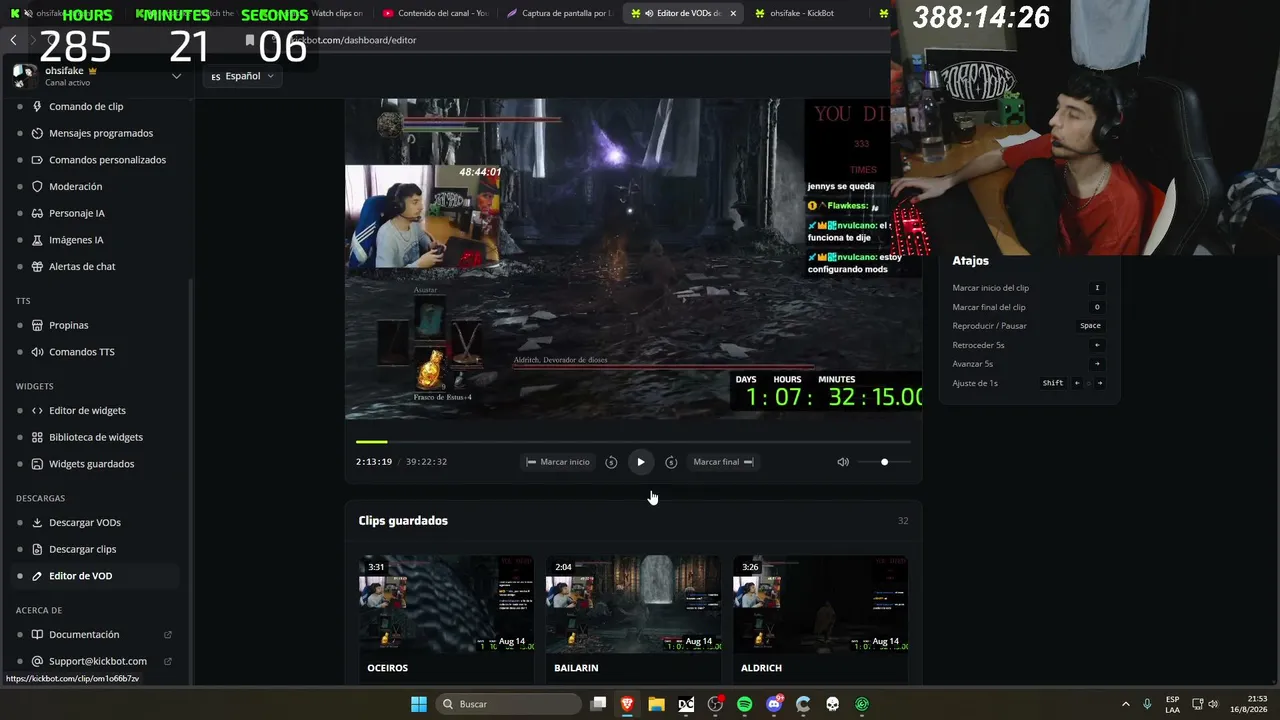Click the microphone icon in system tray
Viewport: 1280px width, 720px height.
(1147, 704)
